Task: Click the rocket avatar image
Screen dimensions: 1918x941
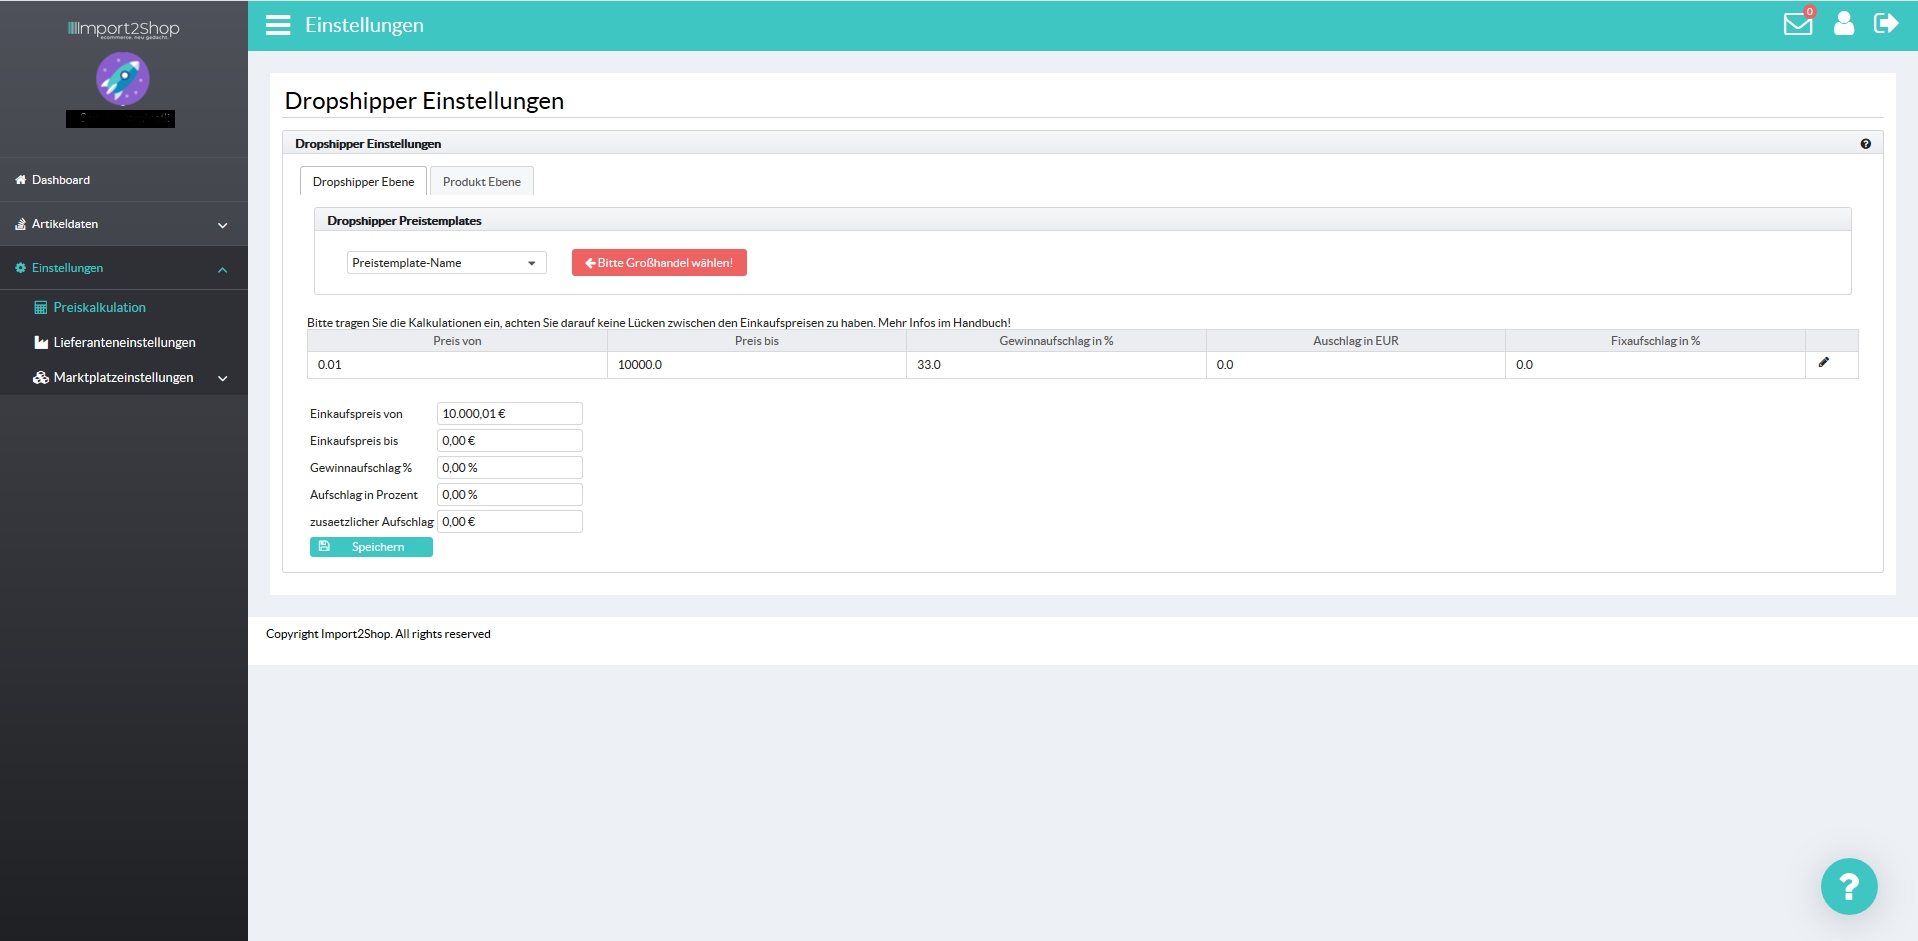Action: tap(122, 79)
